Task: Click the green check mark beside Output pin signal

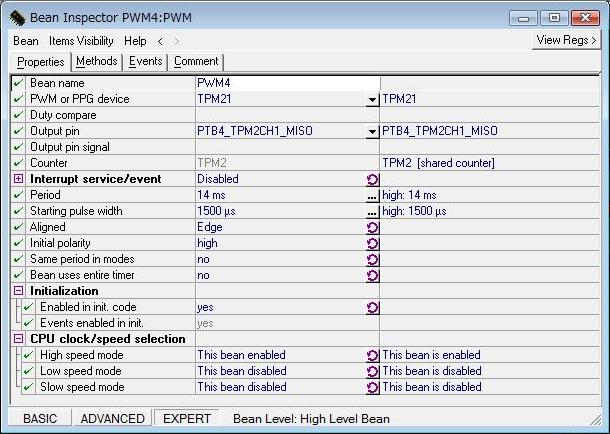Action: pyautogui.click(x=18, y=147)
